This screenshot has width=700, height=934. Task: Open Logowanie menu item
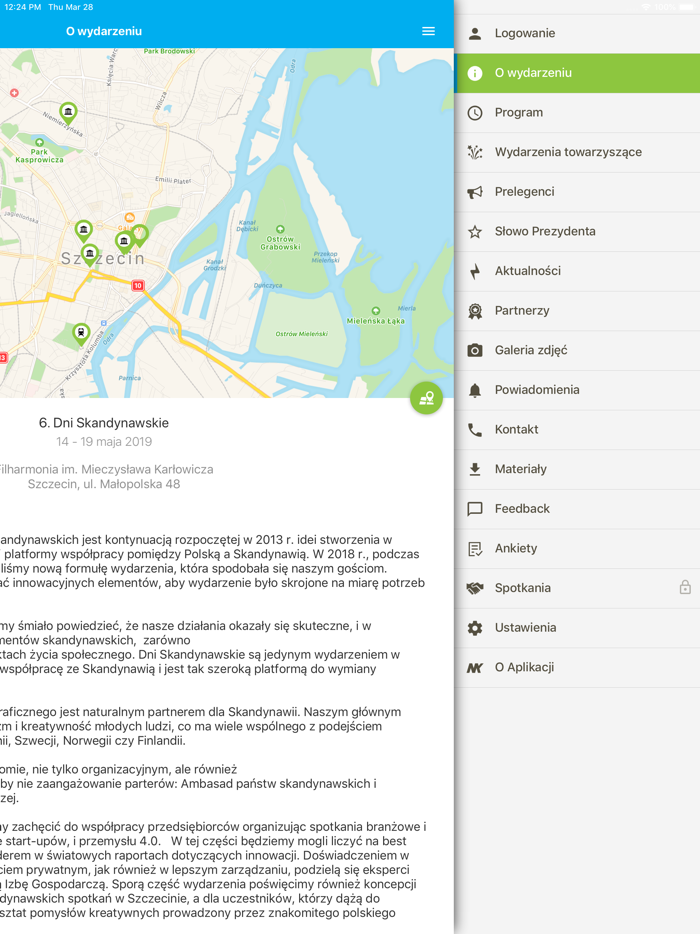click(577, 33)
